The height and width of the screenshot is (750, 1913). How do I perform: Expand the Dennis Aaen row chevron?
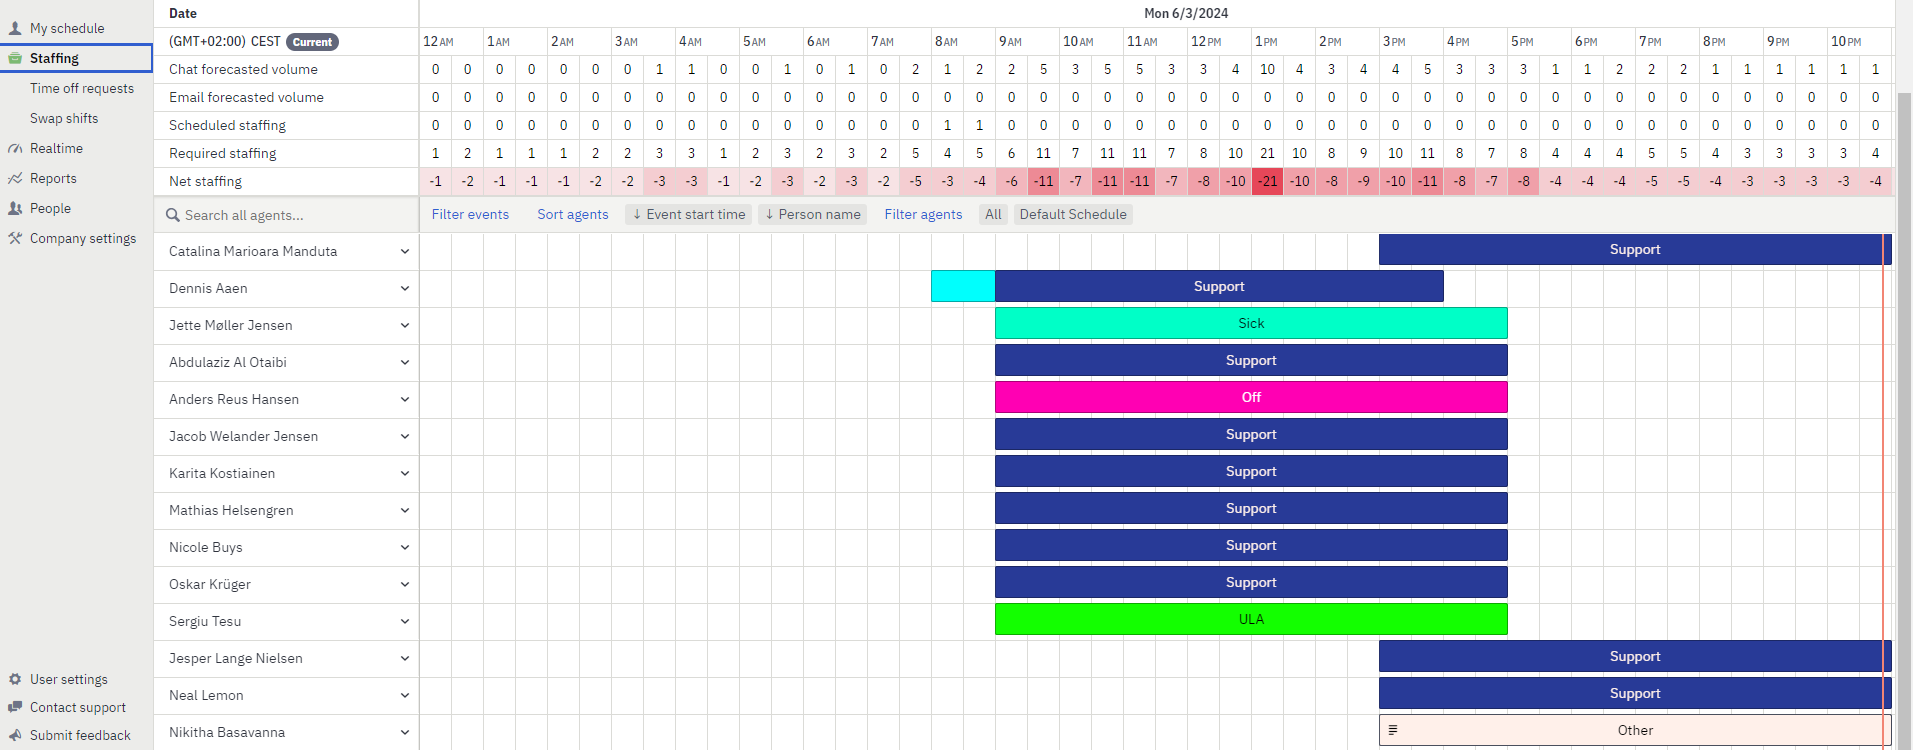[405, 289]
